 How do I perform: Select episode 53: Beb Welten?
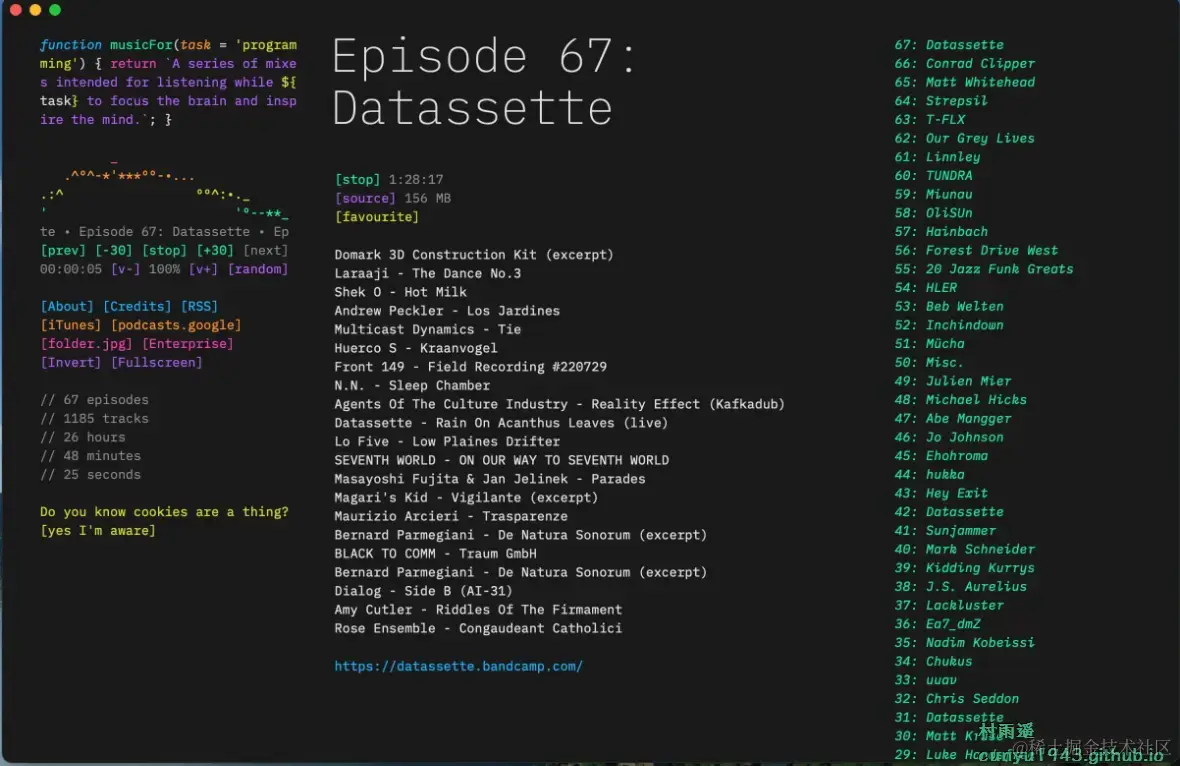coord(948,306)
